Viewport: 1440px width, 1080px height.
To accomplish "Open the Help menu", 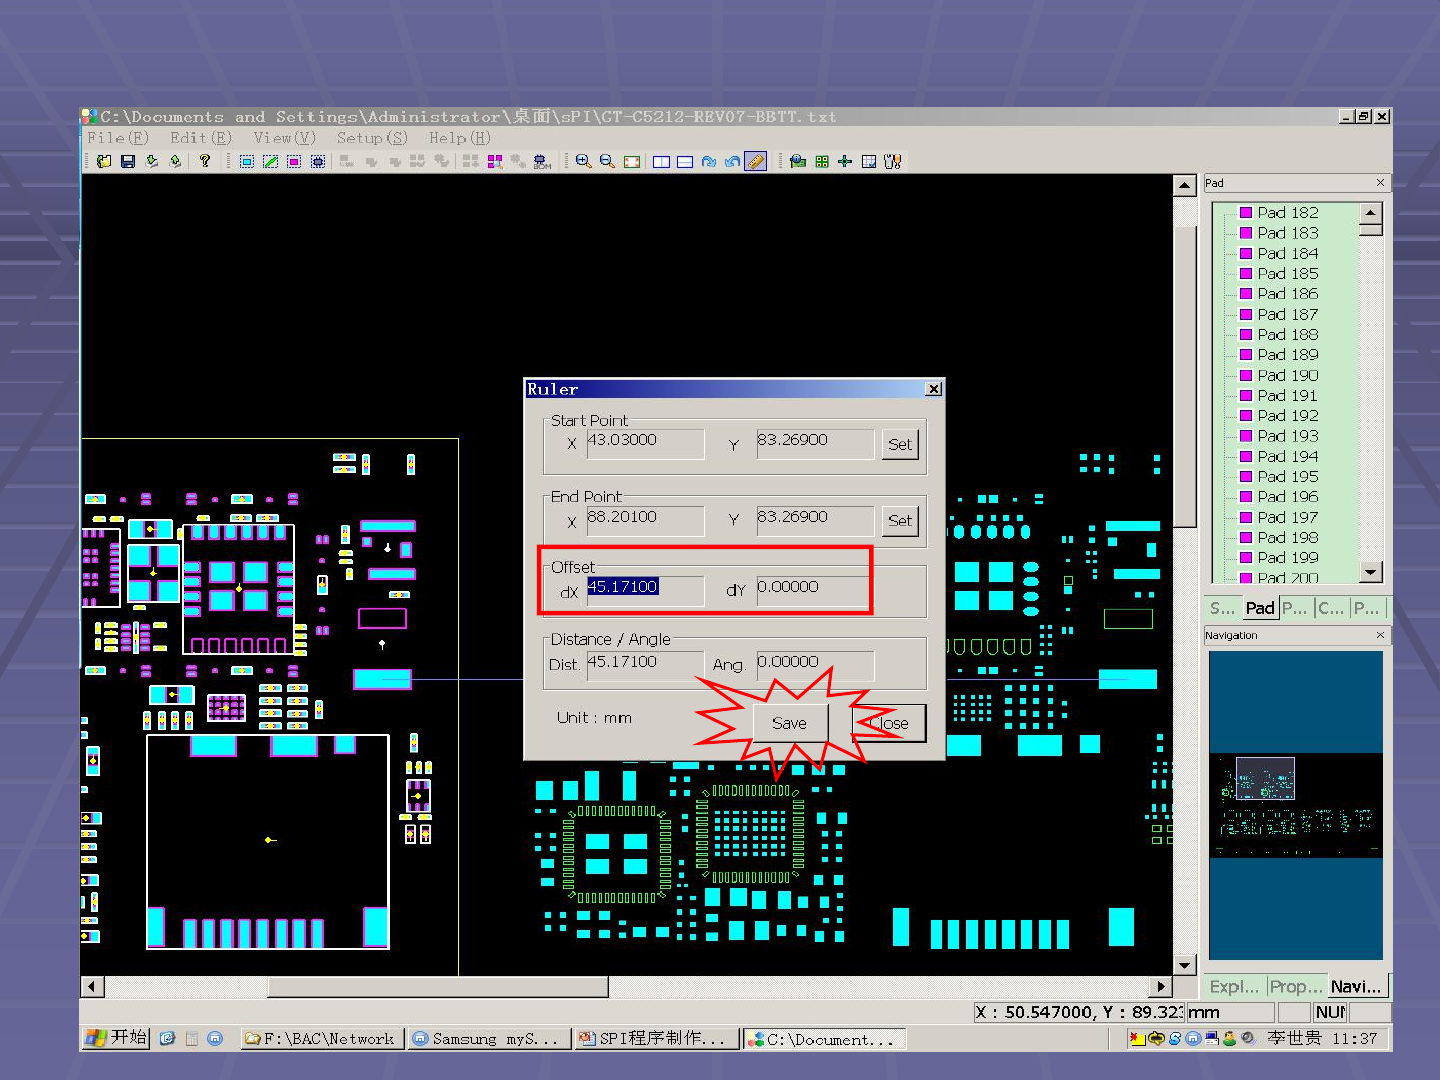I will (x=460, y=138).
